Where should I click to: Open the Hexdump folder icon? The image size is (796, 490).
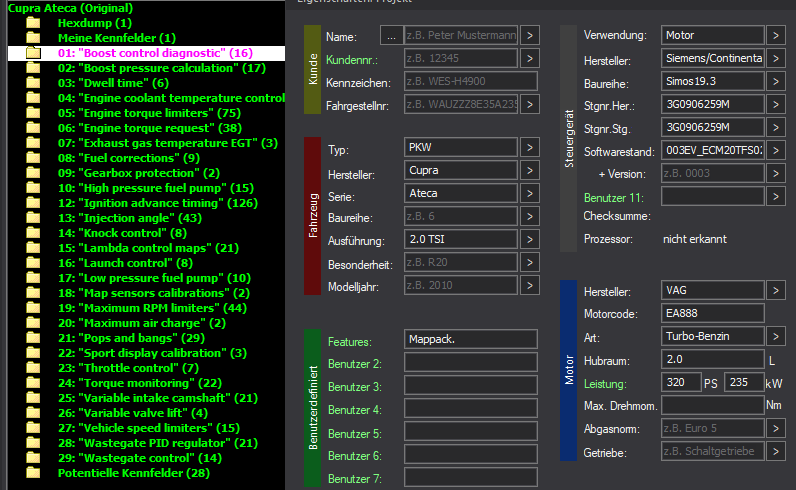[x=34, y=23]
